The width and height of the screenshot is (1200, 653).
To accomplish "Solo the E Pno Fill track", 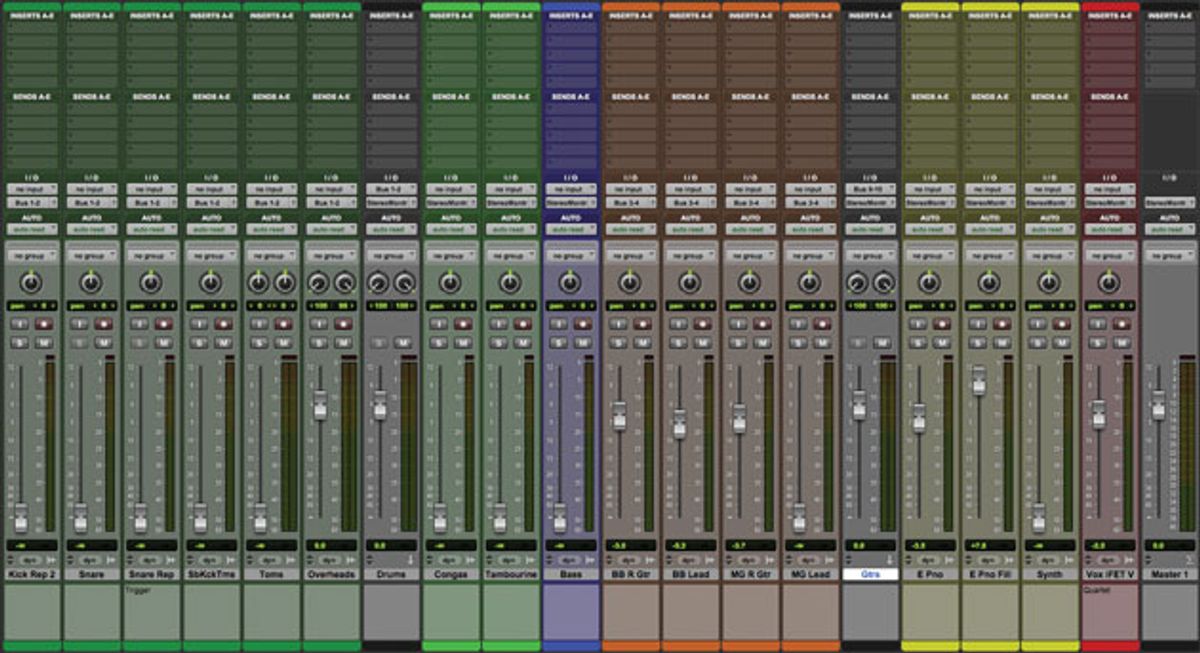I will (978, 343).
